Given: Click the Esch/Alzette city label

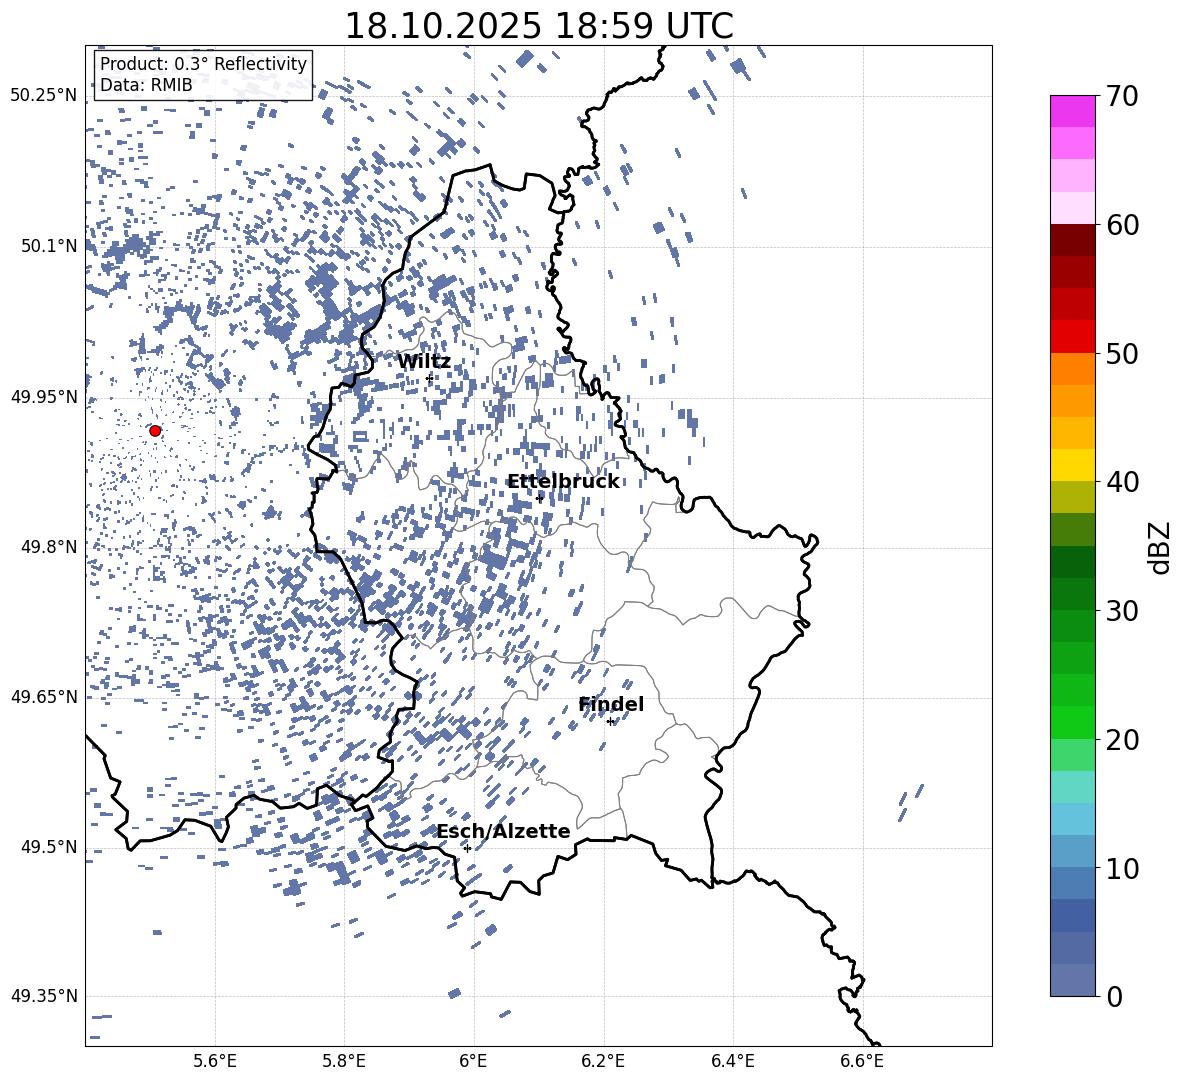Looking at the screenshot, I should 503,831.
